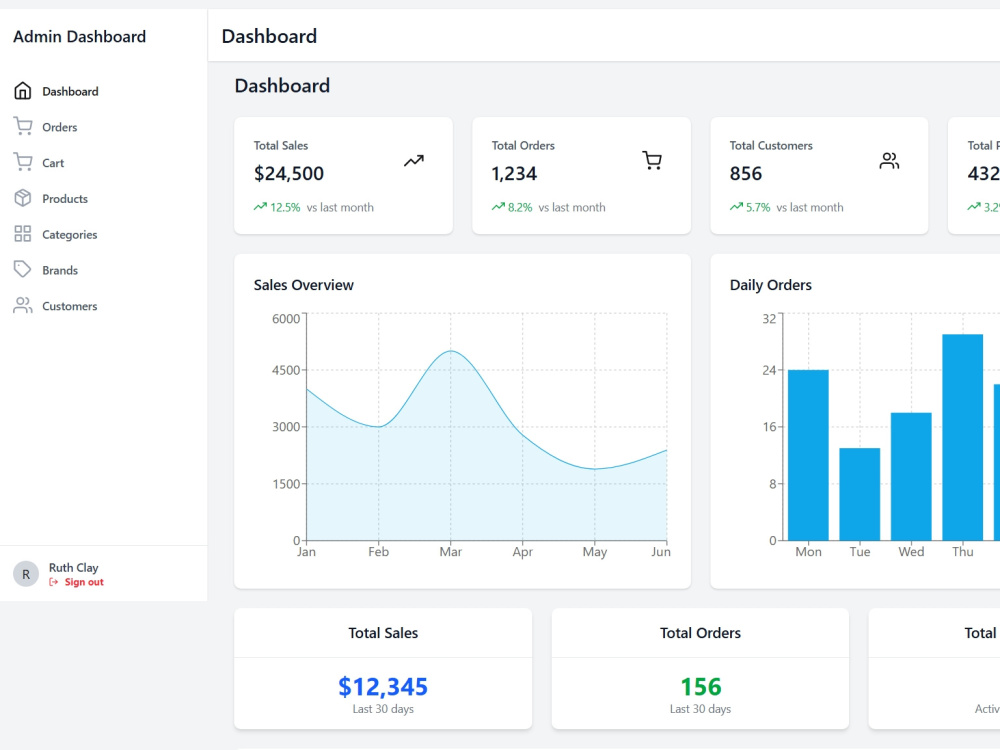The height and width of the screenshot is (750, 1000).
Task: Click the green trend arrow beside 8.2%
Action: coord(498,207)
